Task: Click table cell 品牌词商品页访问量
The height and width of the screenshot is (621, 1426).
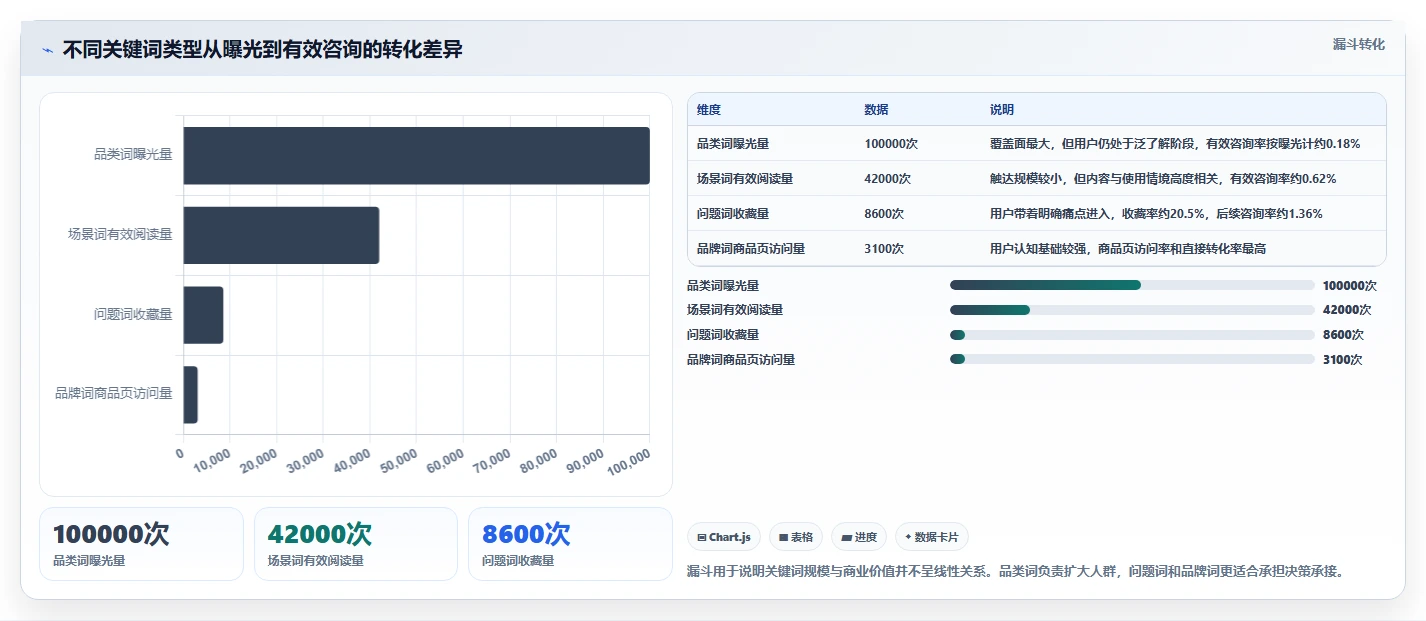Action: tap(751, 248)
